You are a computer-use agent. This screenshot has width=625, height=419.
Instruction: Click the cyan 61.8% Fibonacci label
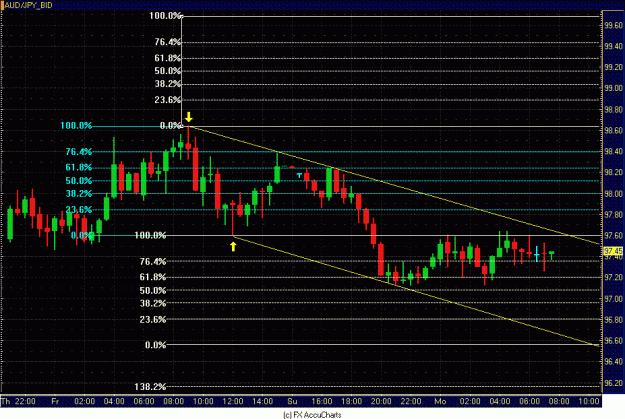click(x=79, y=167)
